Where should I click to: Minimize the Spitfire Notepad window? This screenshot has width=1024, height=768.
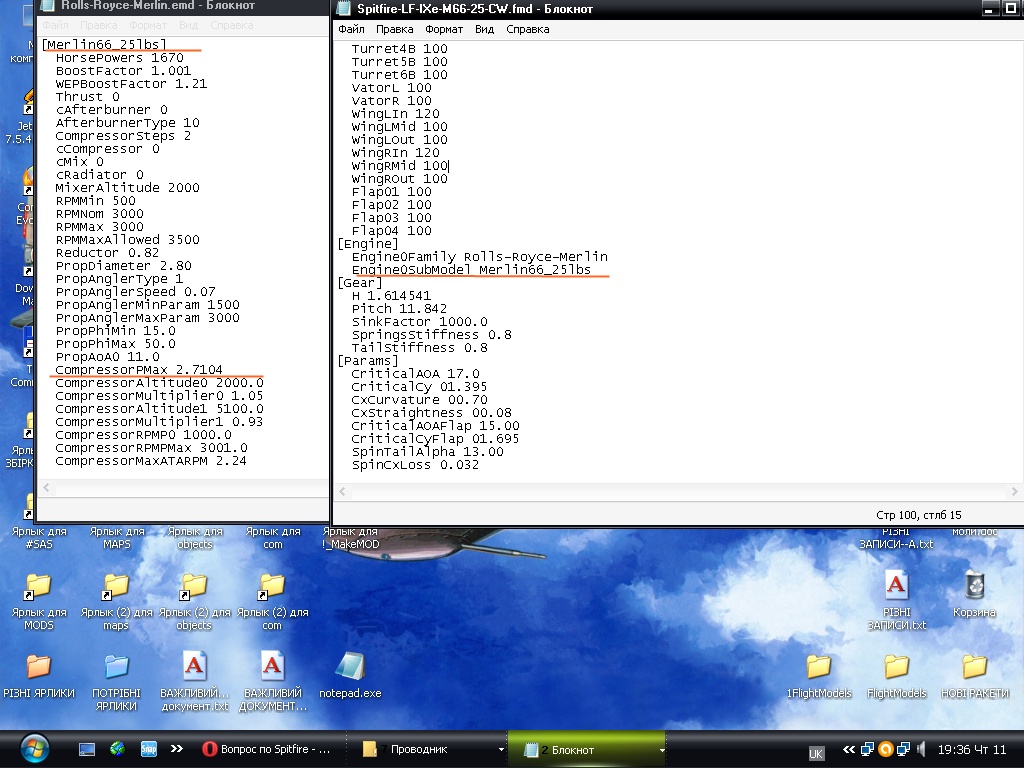click(x=991, y=8)
